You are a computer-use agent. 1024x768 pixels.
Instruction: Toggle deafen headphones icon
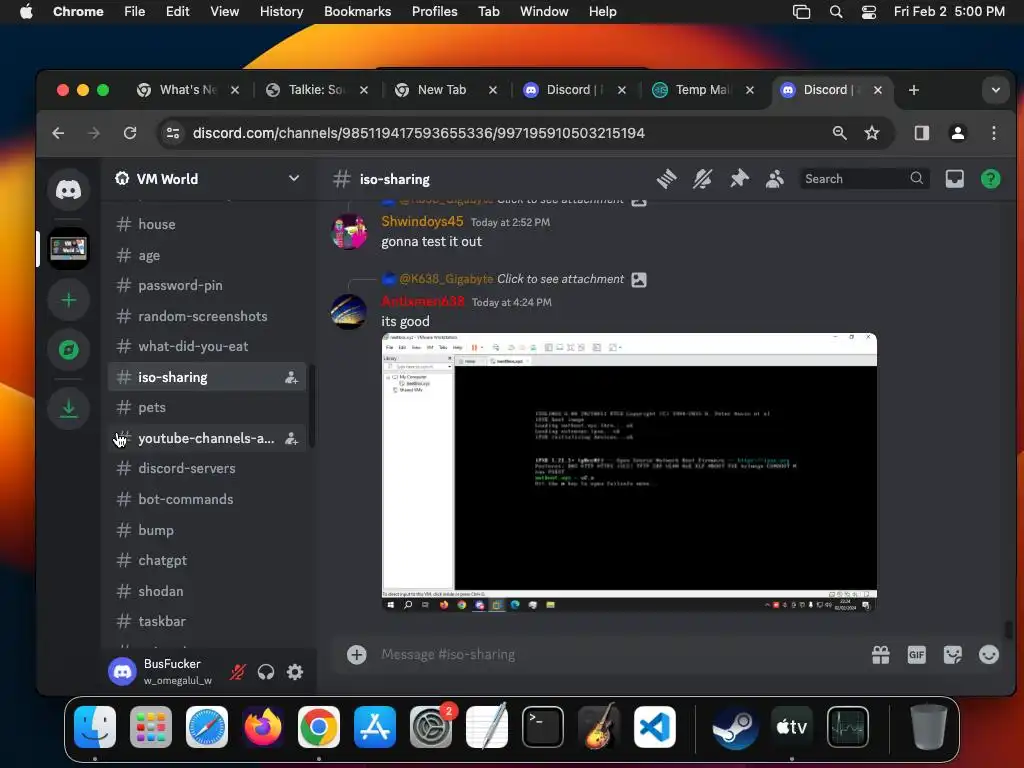pyautogui.click(x=266, y=671)
